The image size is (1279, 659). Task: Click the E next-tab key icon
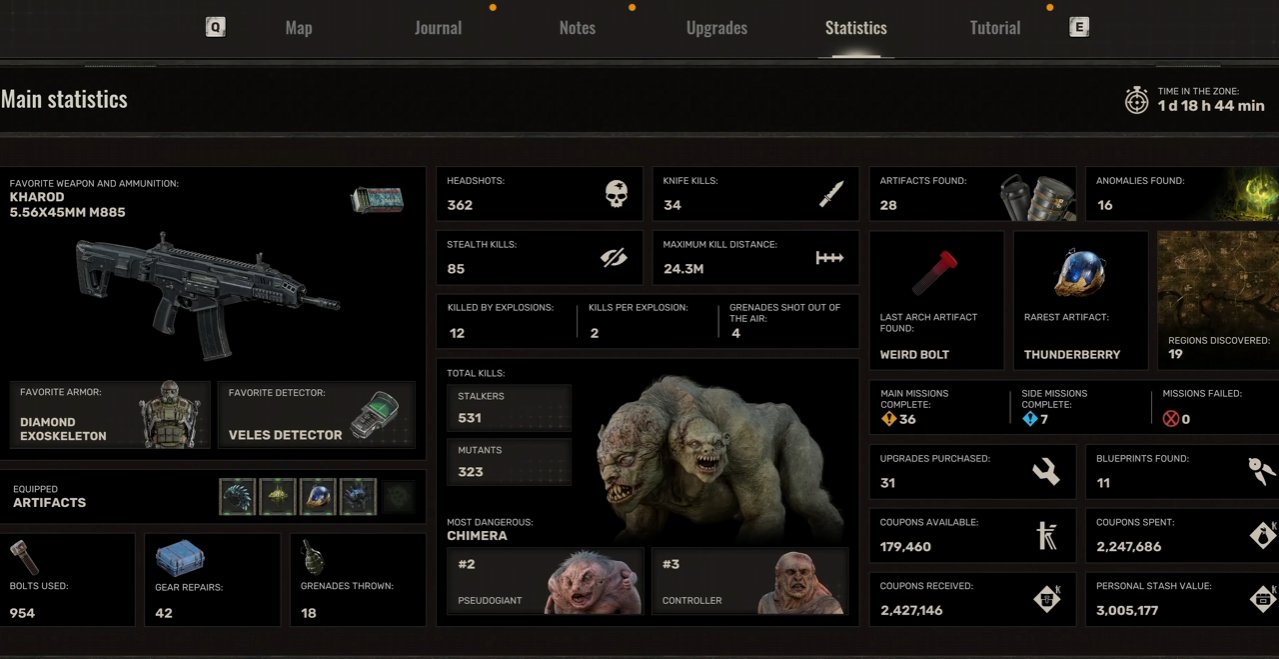[1079, 28]
